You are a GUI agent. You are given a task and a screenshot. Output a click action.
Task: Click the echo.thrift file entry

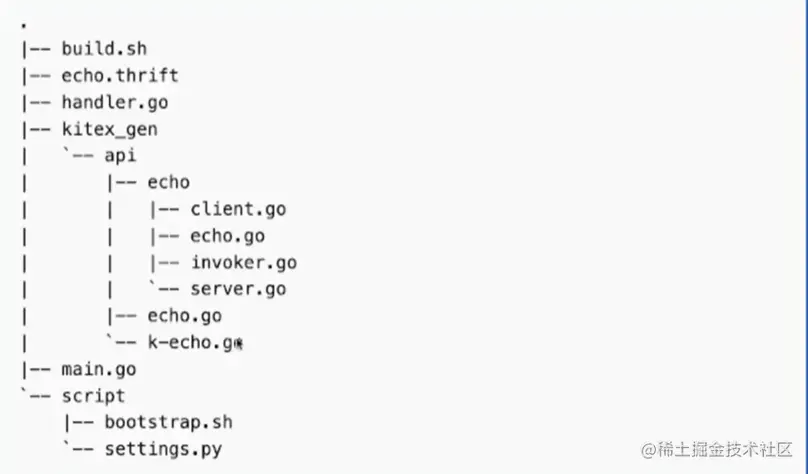pos(120,75)
